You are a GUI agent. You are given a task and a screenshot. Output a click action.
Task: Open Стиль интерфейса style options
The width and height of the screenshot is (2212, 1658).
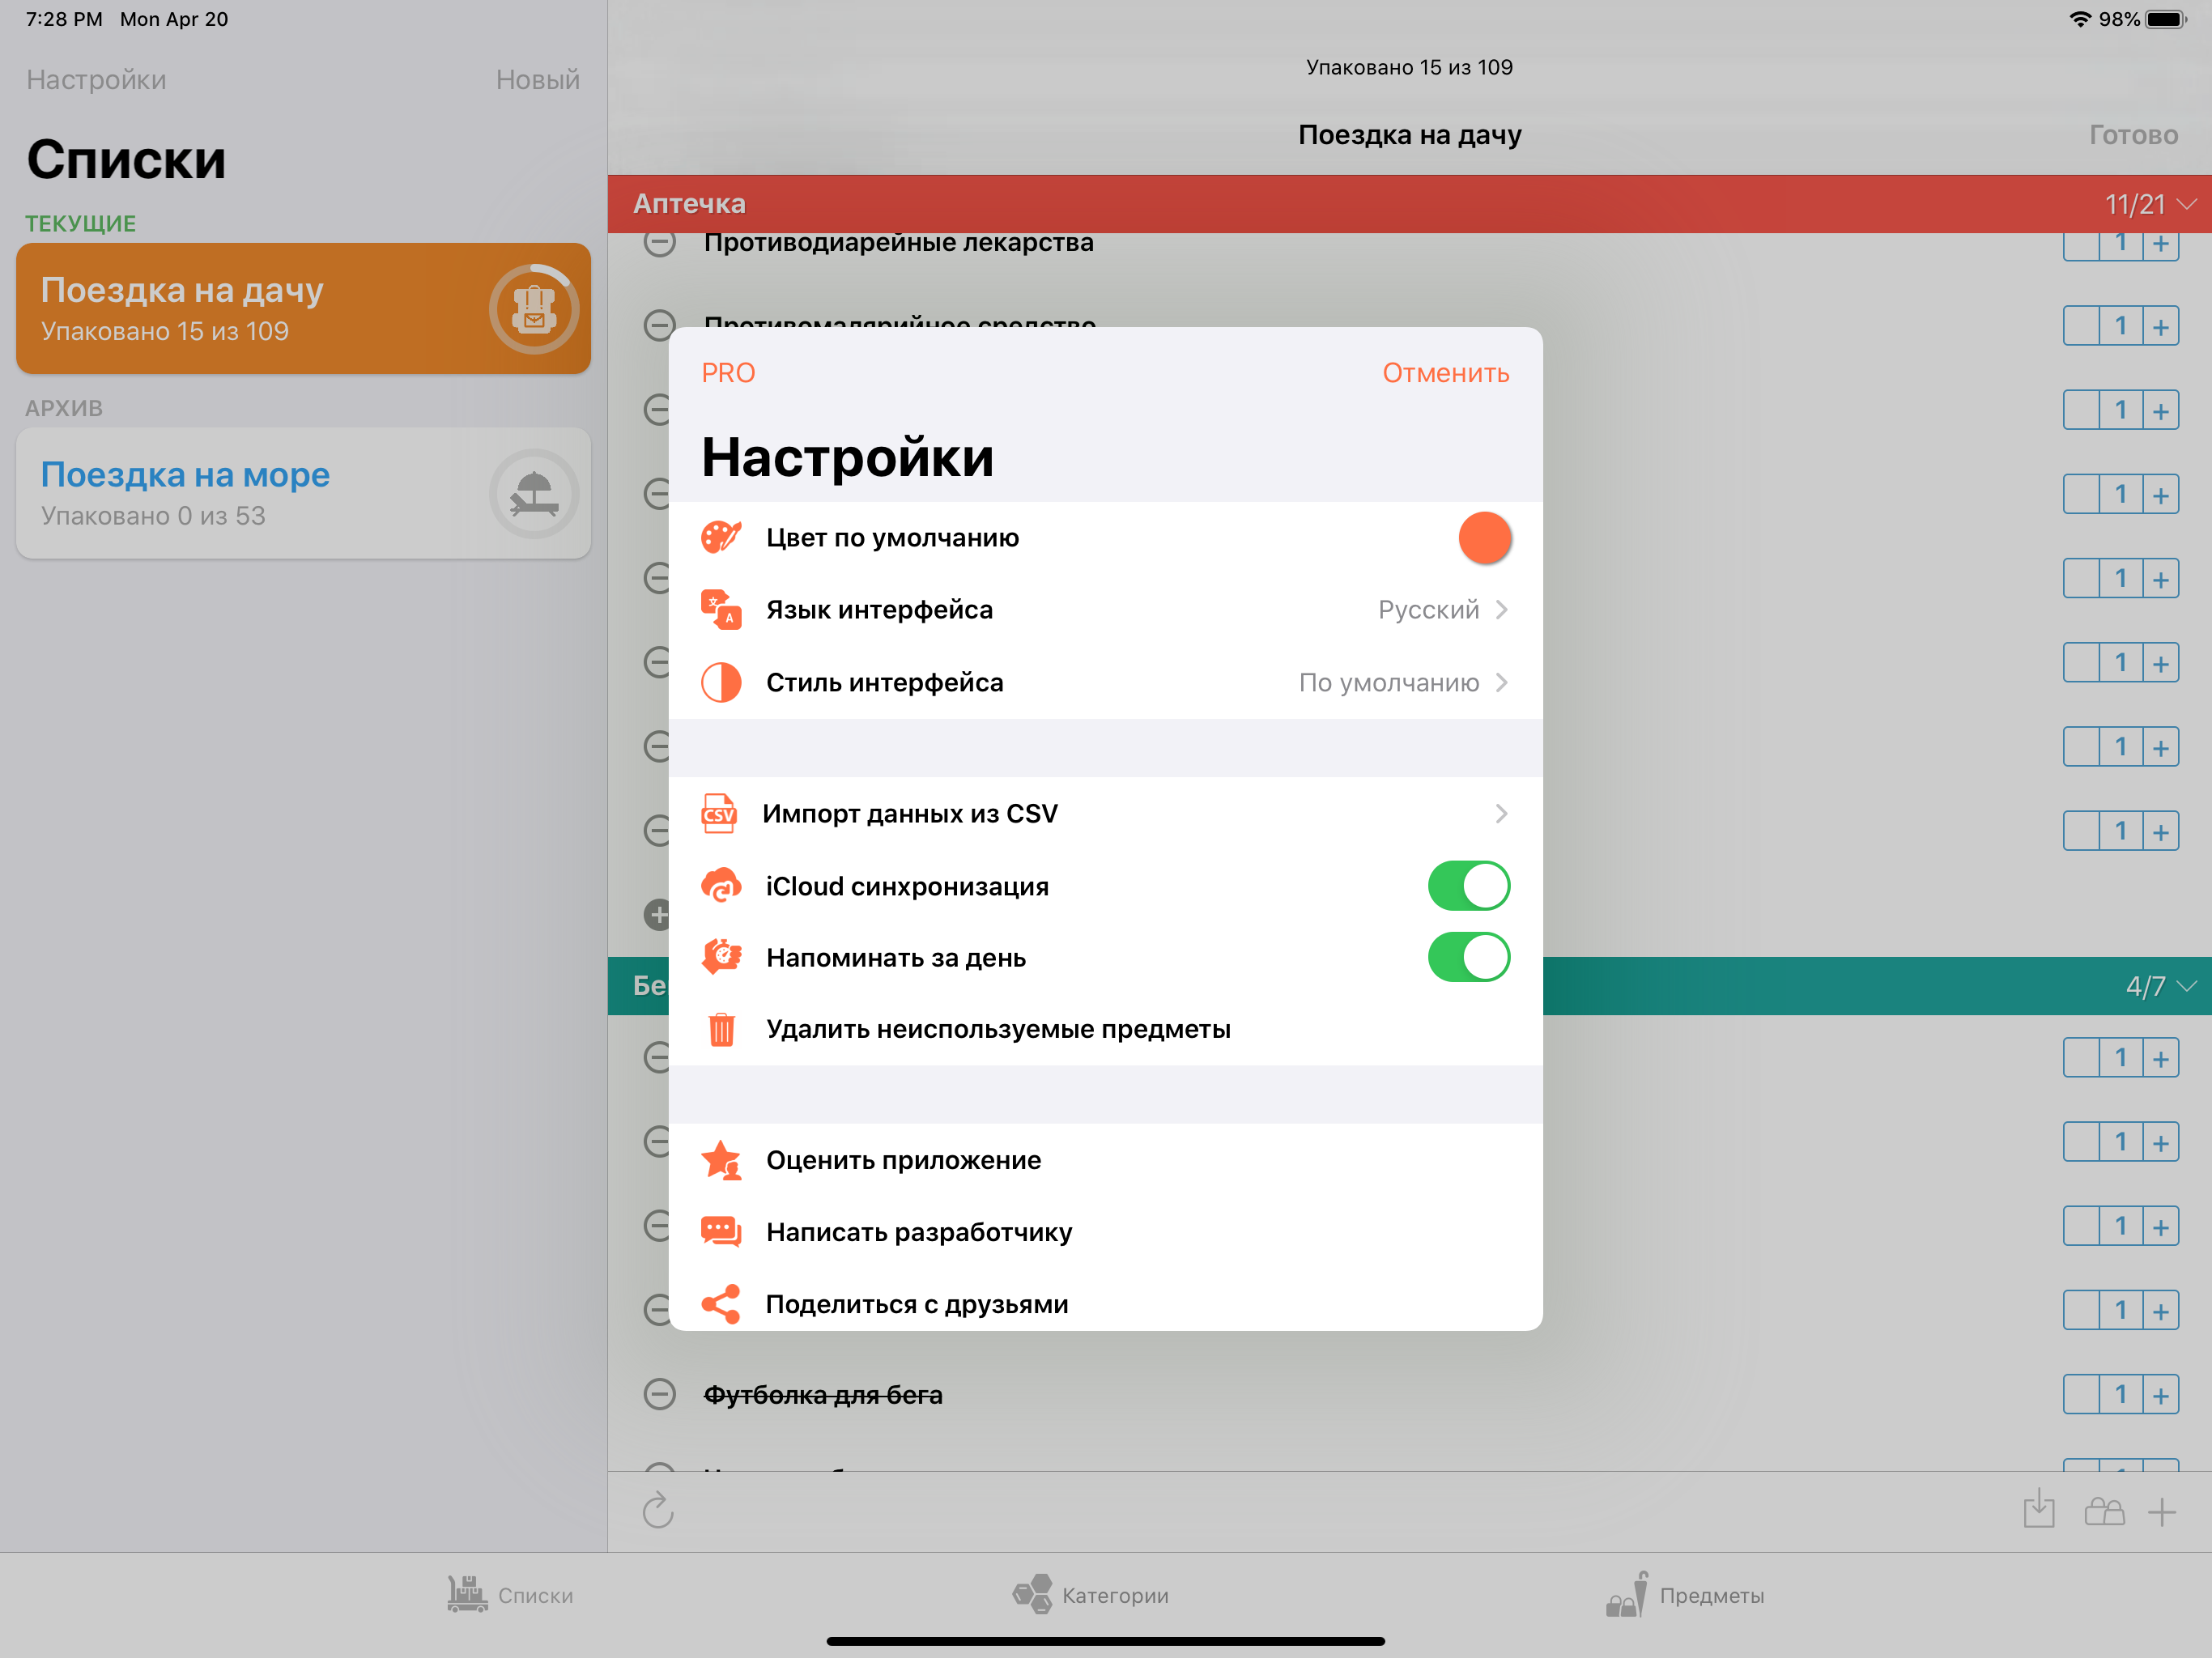pyautogui.click(x=1105, y=683)
